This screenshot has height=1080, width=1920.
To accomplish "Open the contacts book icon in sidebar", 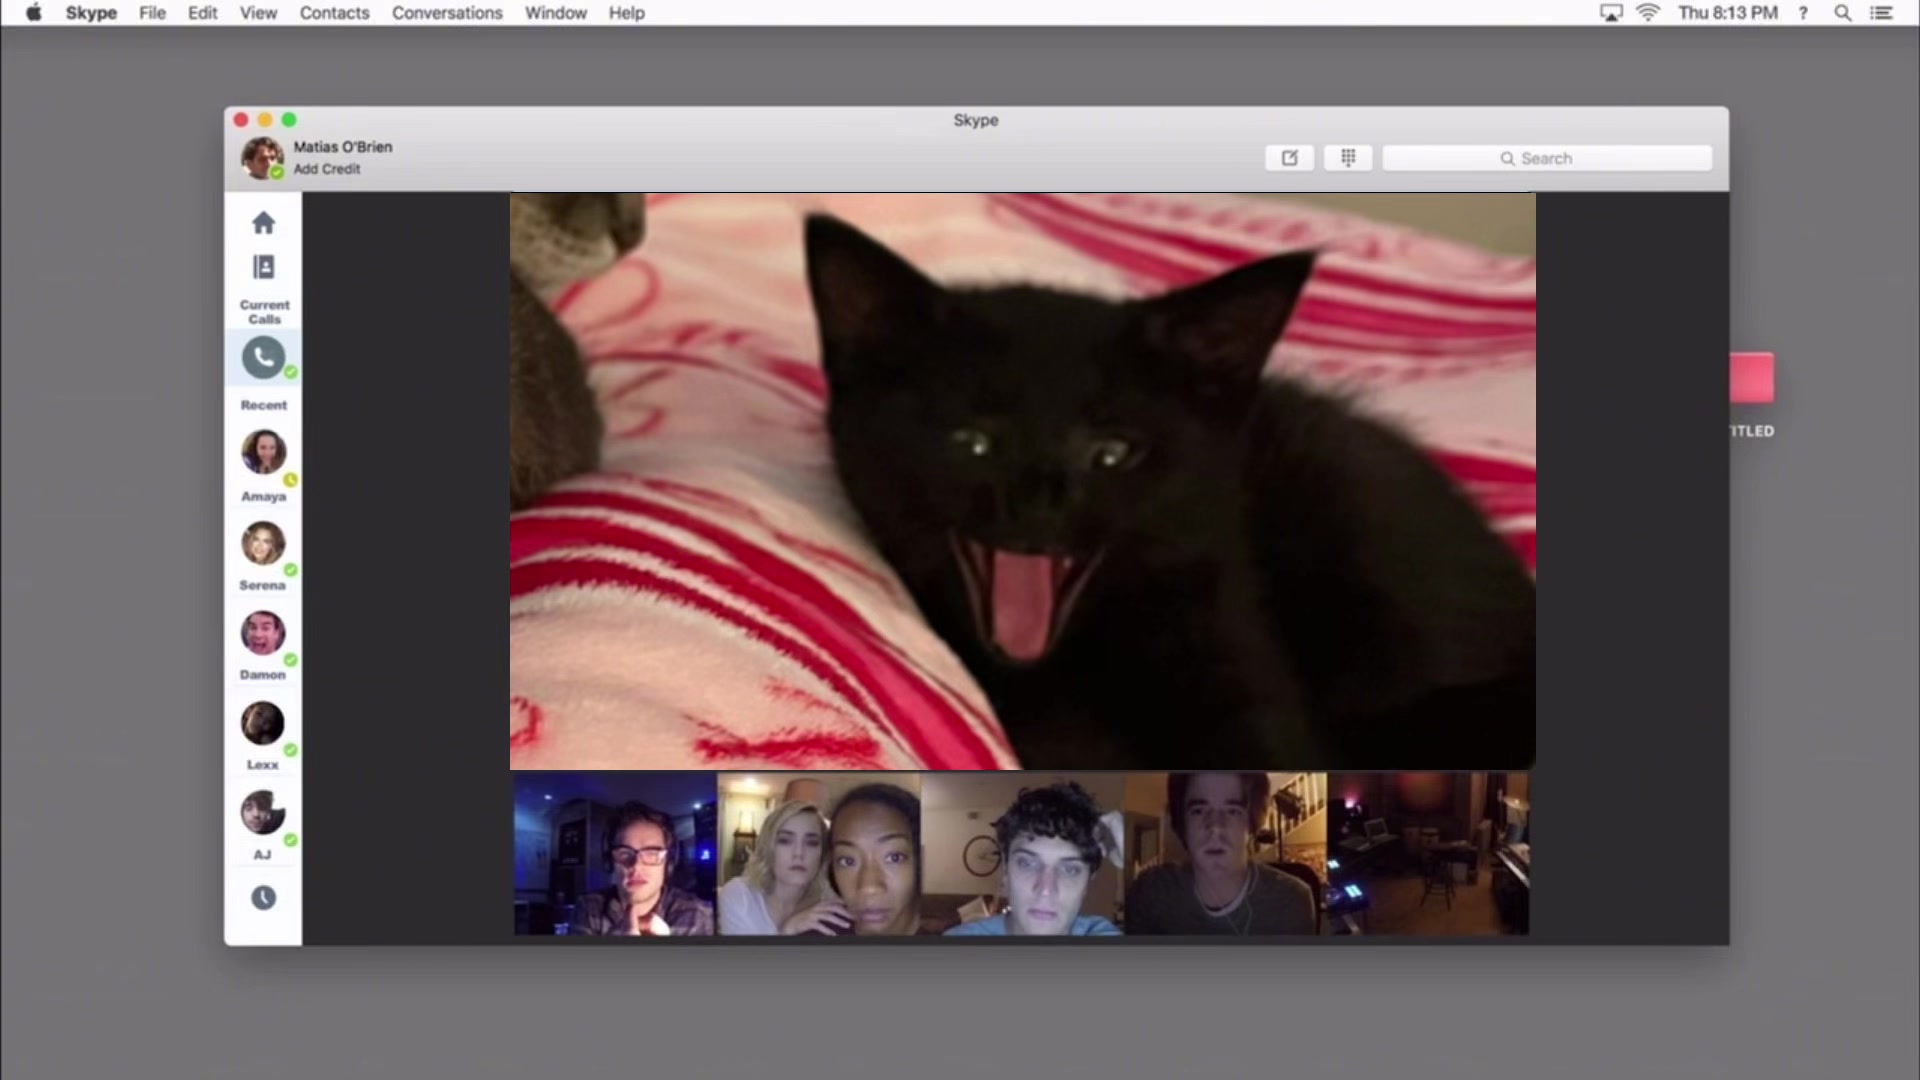I will [x=263, y=267].
